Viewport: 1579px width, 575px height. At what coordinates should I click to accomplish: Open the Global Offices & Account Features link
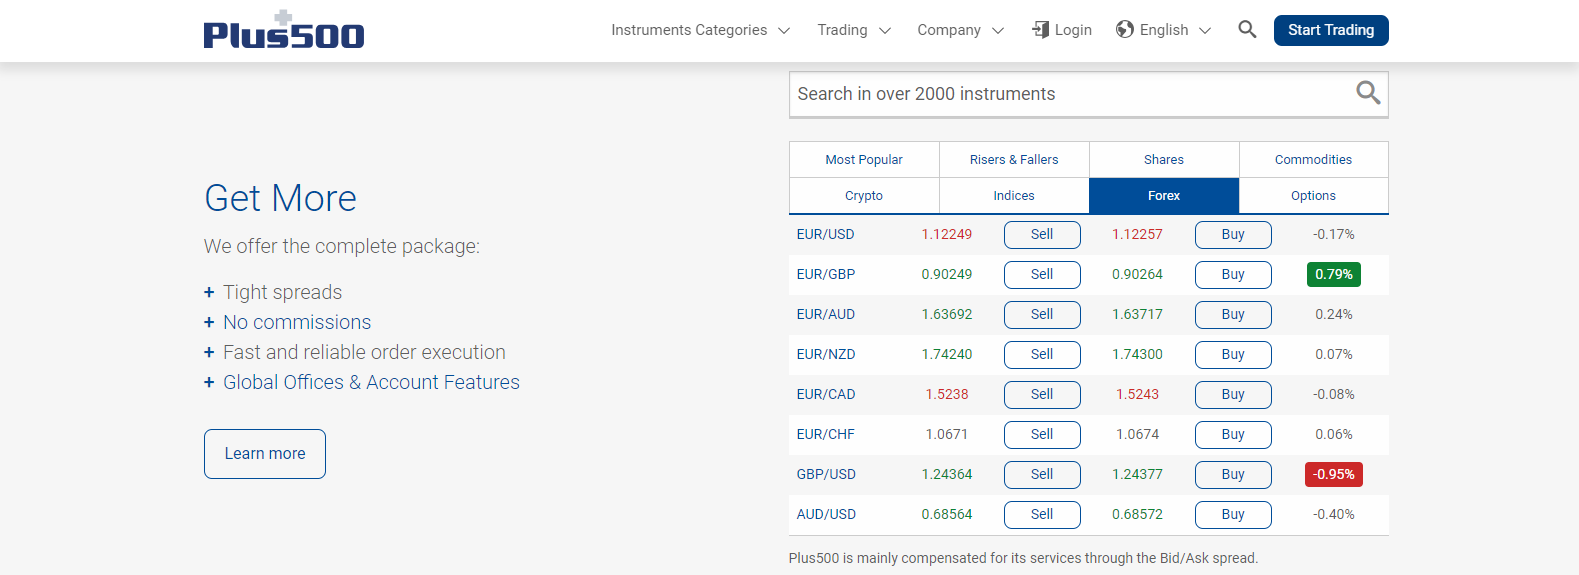(371, 382)
